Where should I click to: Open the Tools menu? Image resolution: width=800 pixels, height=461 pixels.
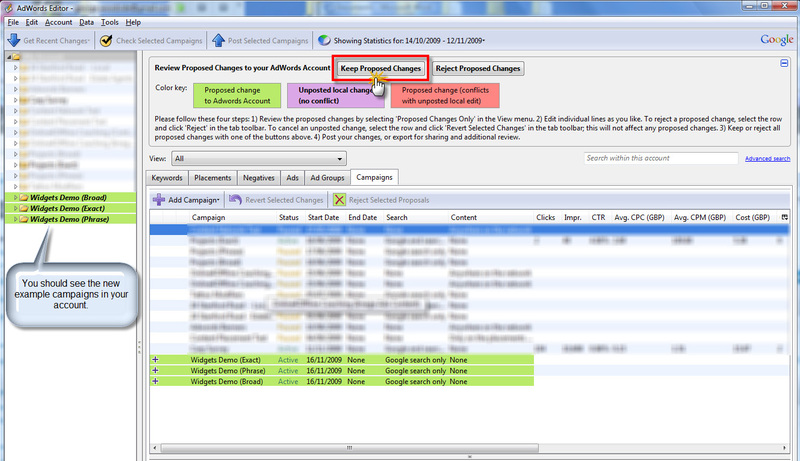click(110, 22)
